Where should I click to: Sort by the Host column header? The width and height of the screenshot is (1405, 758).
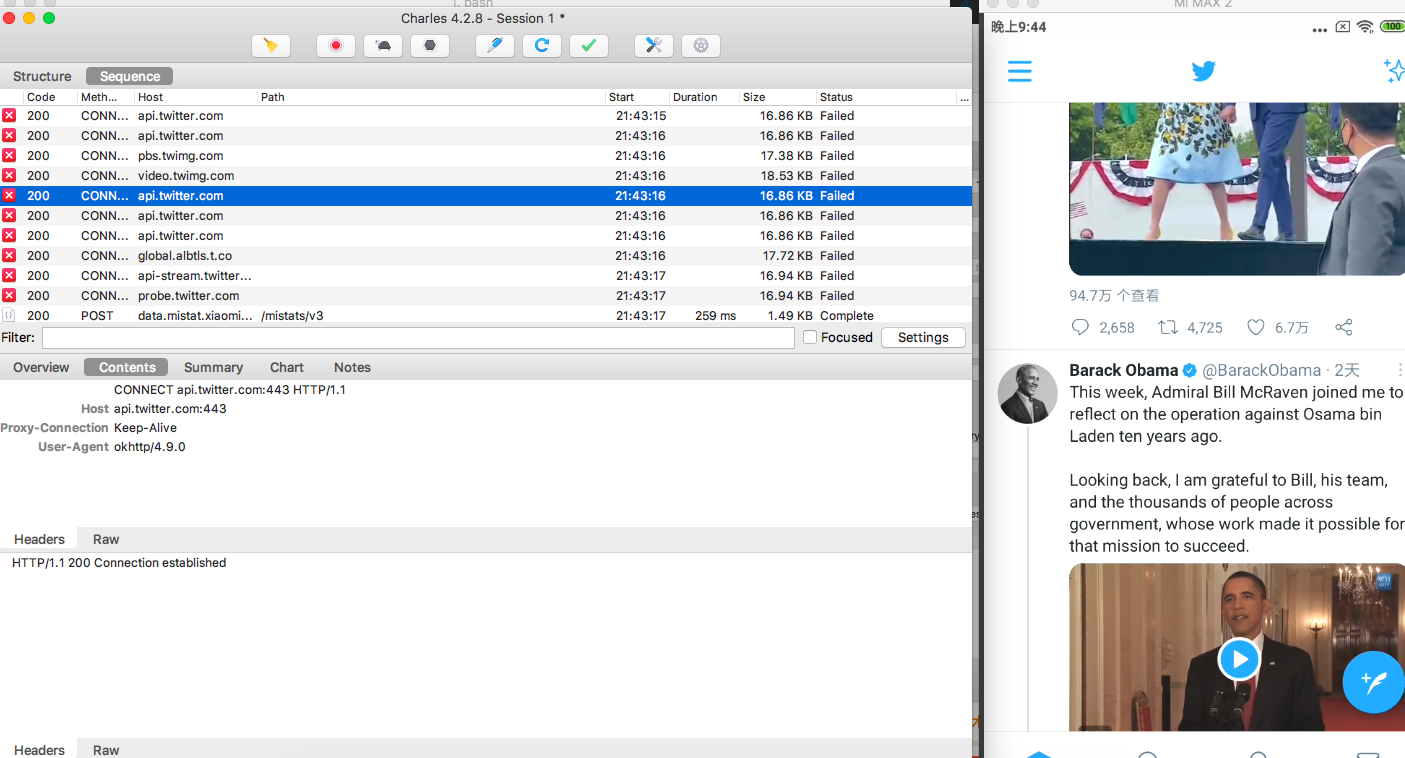click(x=196, y=97)
